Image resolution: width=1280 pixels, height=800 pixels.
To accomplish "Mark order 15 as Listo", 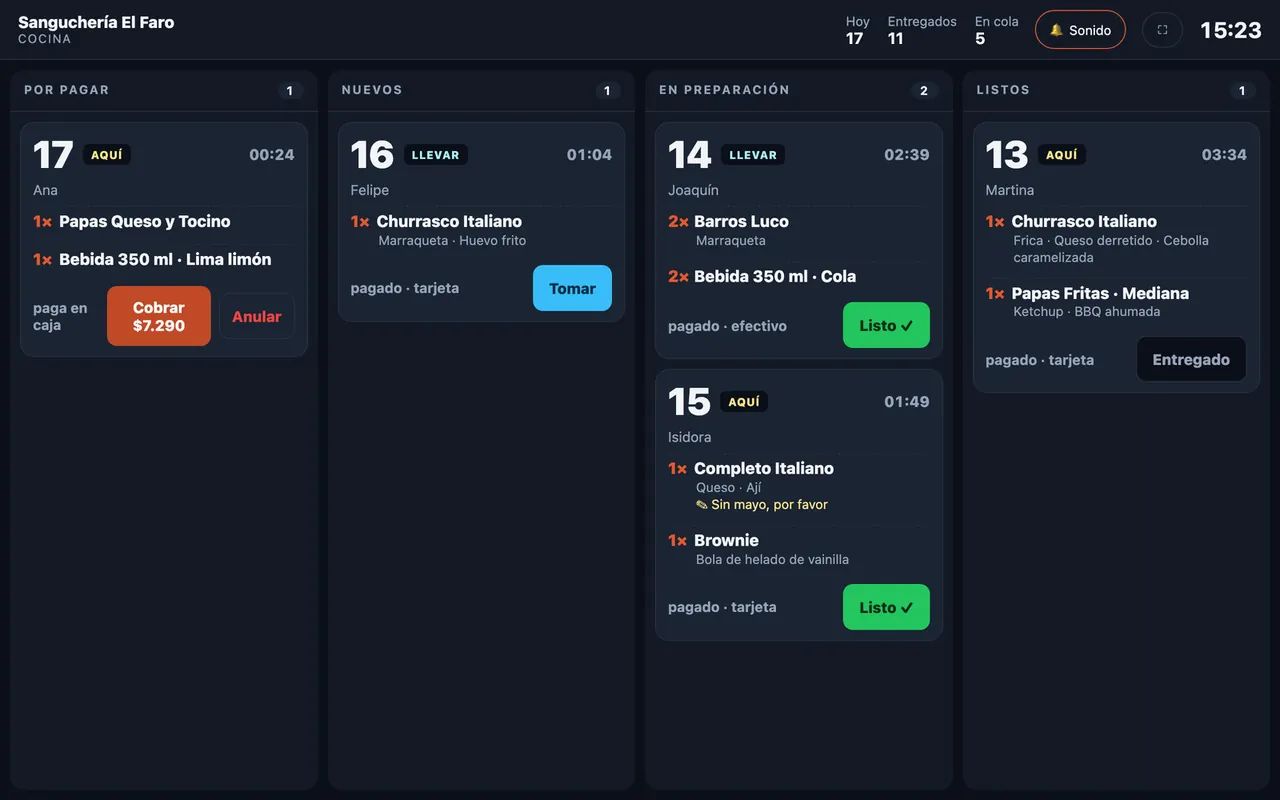I will [x=886, y=607].
